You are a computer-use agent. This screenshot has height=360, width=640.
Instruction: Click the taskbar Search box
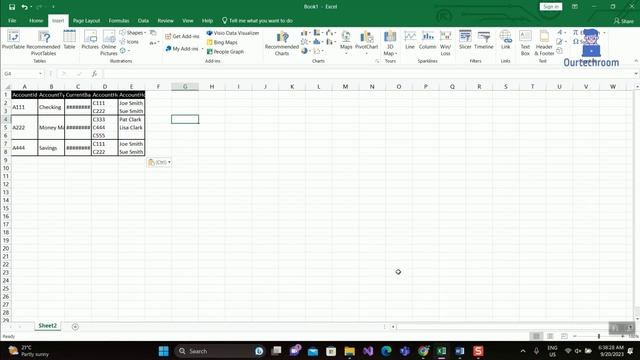(219, 351)
